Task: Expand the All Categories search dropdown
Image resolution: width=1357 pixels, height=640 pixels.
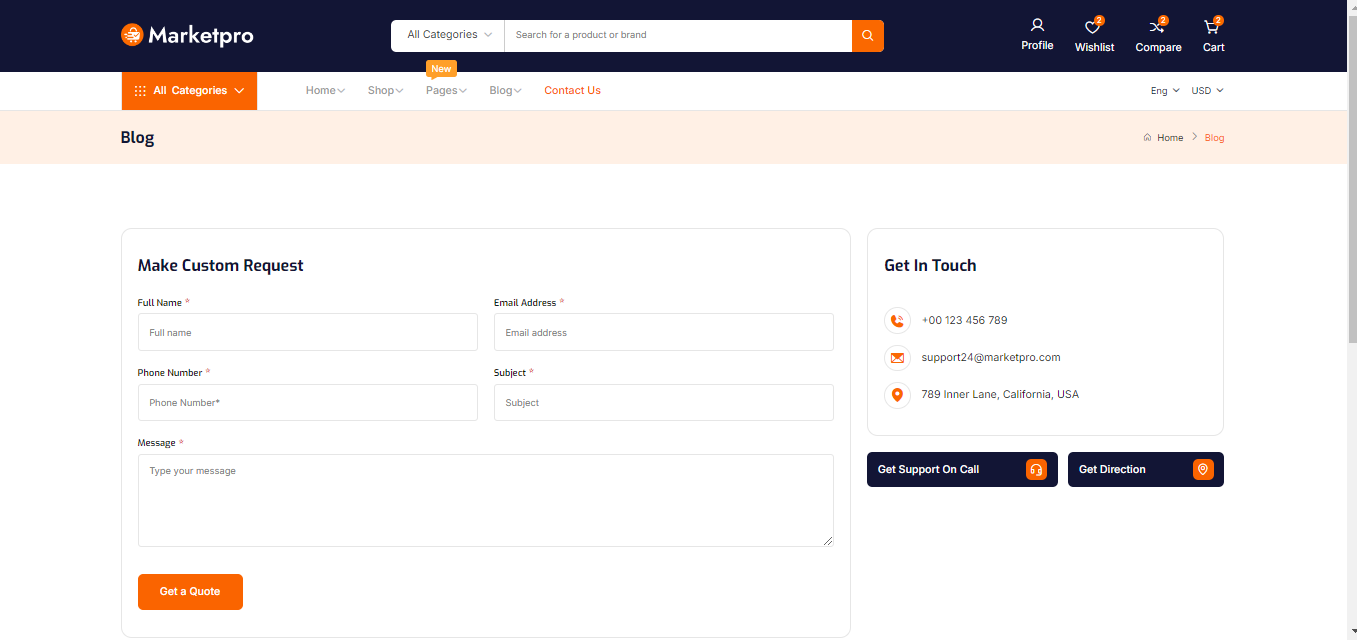Action: (449, 35)
